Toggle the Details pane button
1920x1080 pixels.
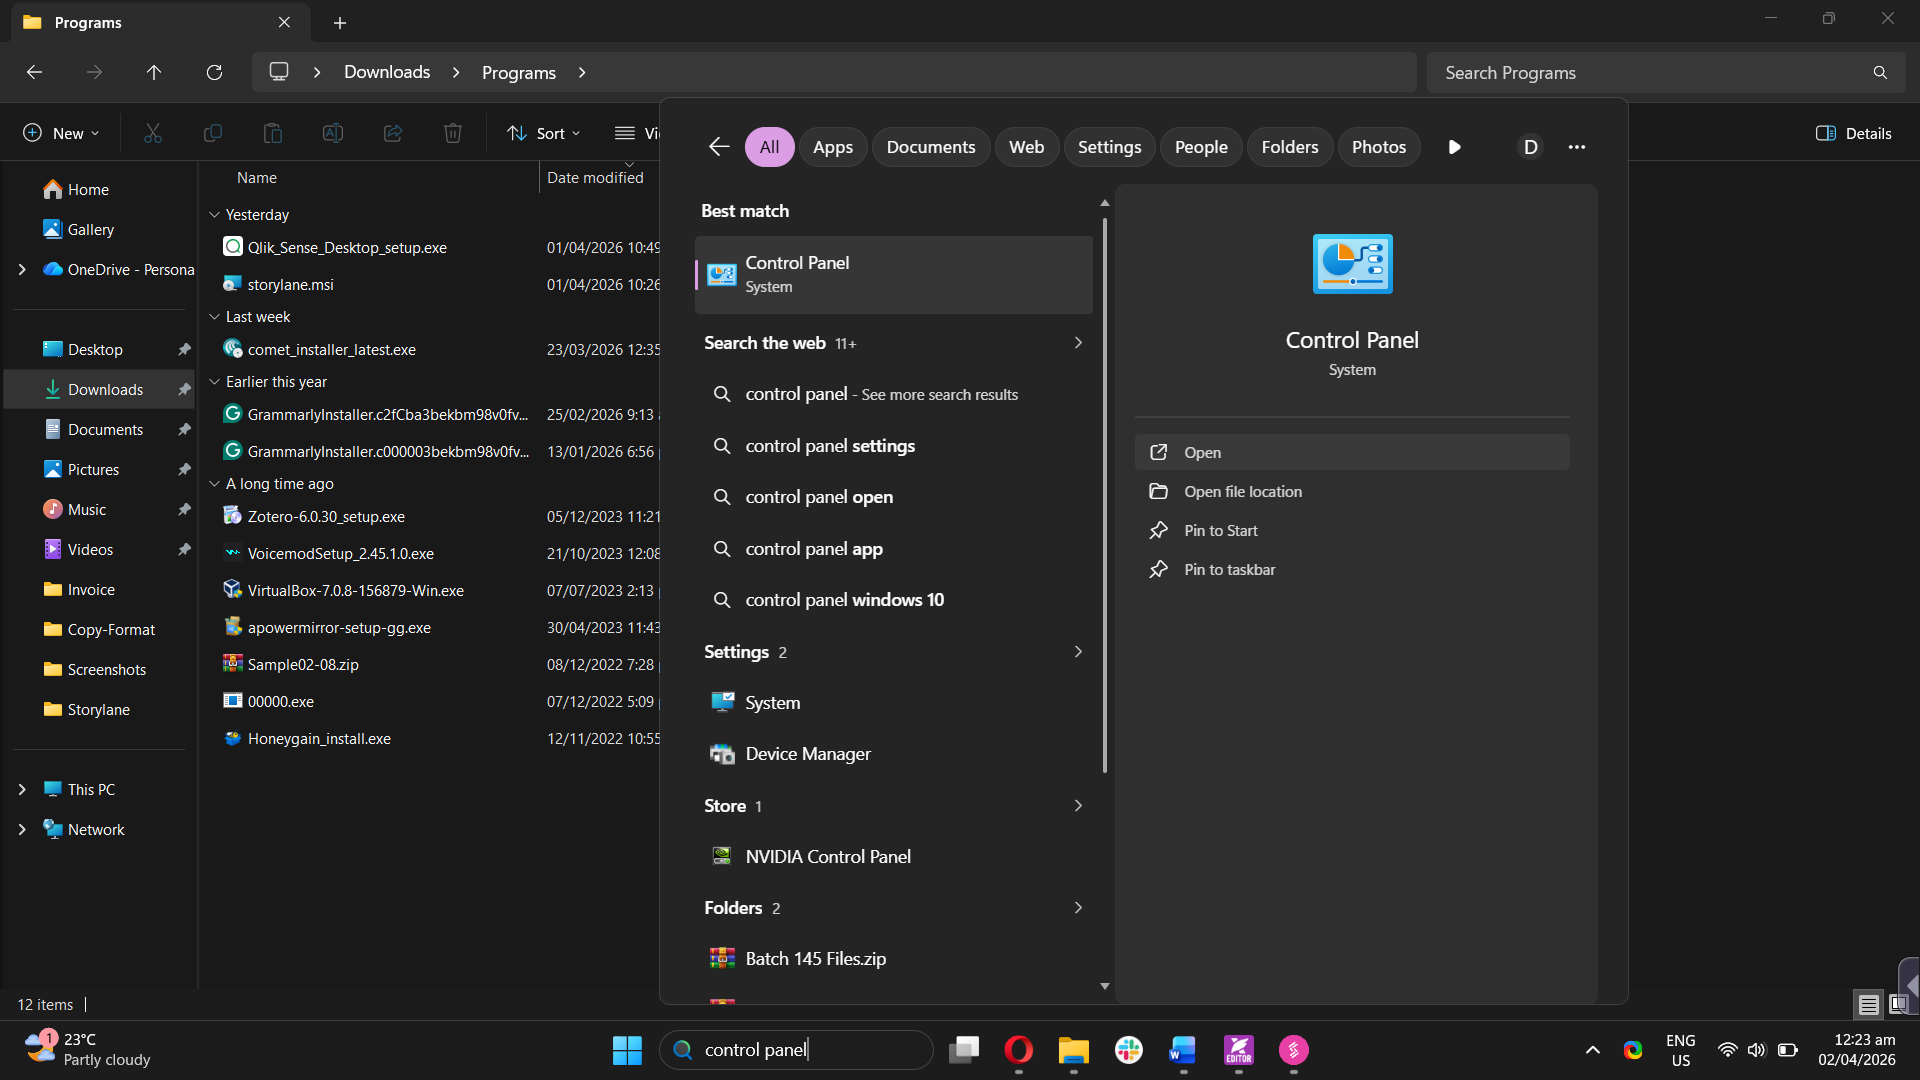click(1853, 133)
